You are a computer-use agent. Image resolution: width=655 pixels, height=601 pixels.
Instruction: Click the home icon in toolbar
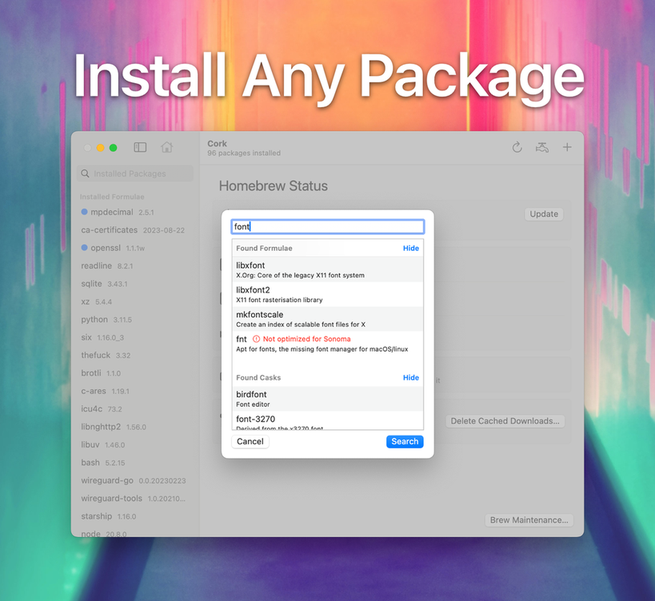point(167,147)
